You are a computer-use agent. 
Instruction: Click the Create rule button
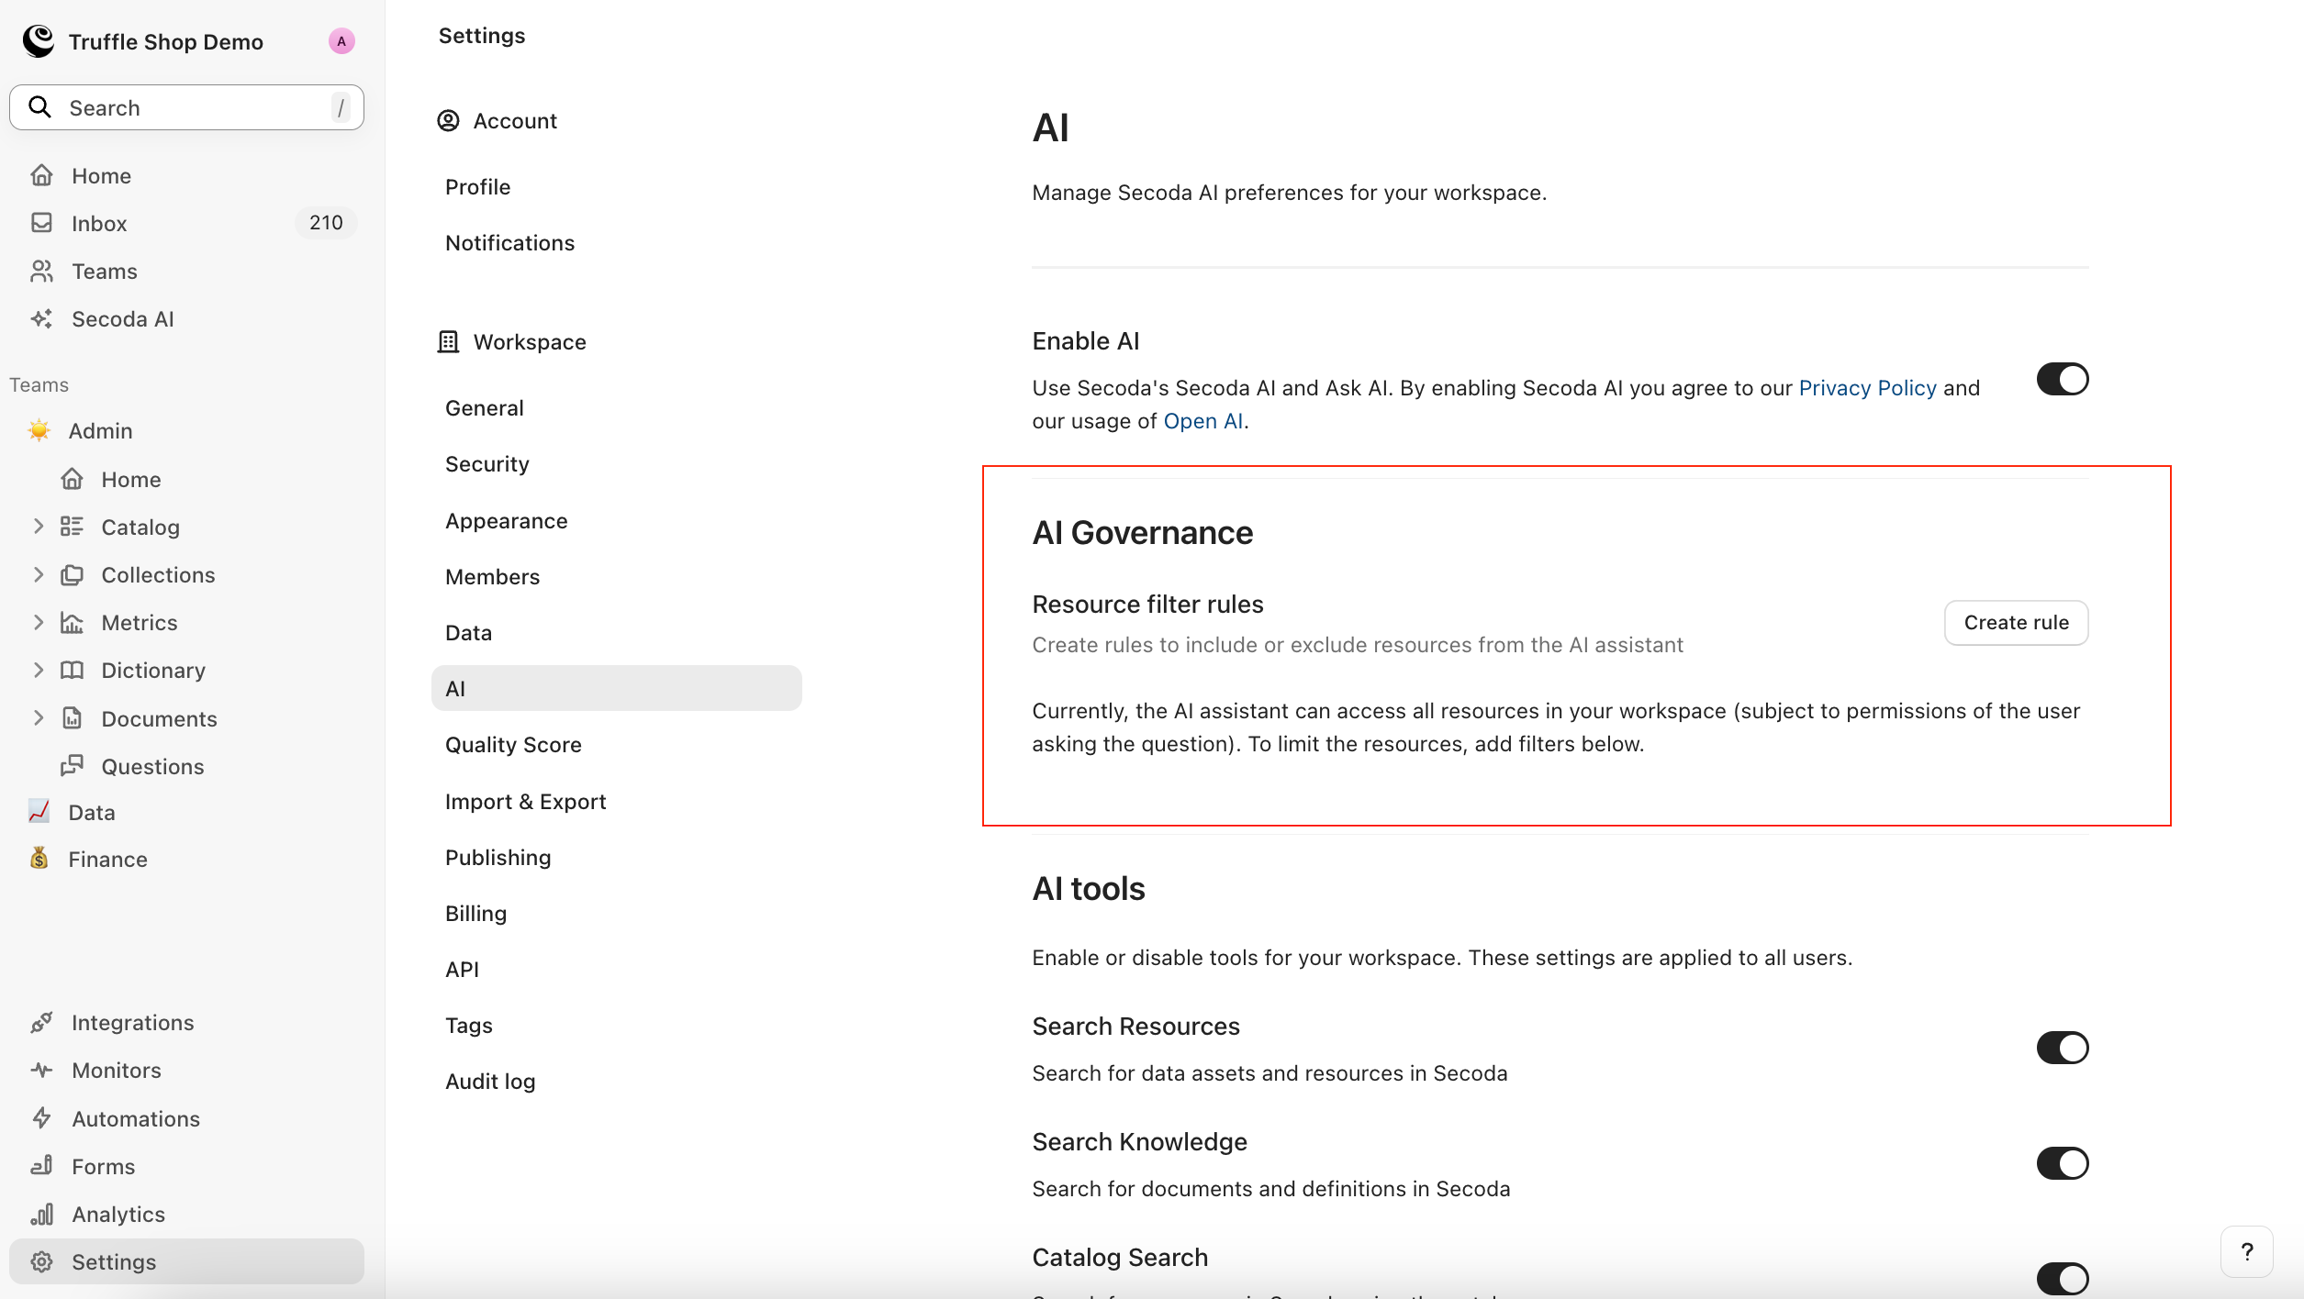pos(2015,623)
